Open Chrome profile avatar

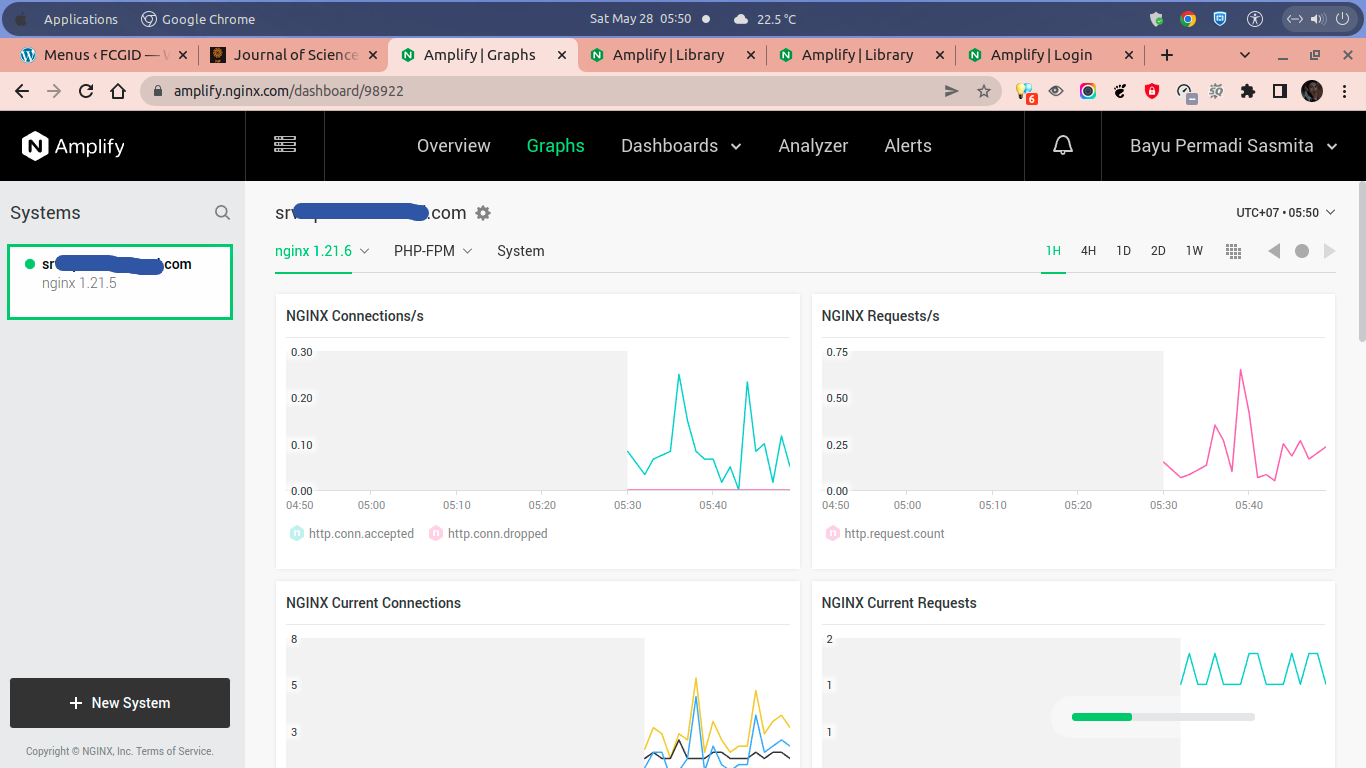point(1312,91)
